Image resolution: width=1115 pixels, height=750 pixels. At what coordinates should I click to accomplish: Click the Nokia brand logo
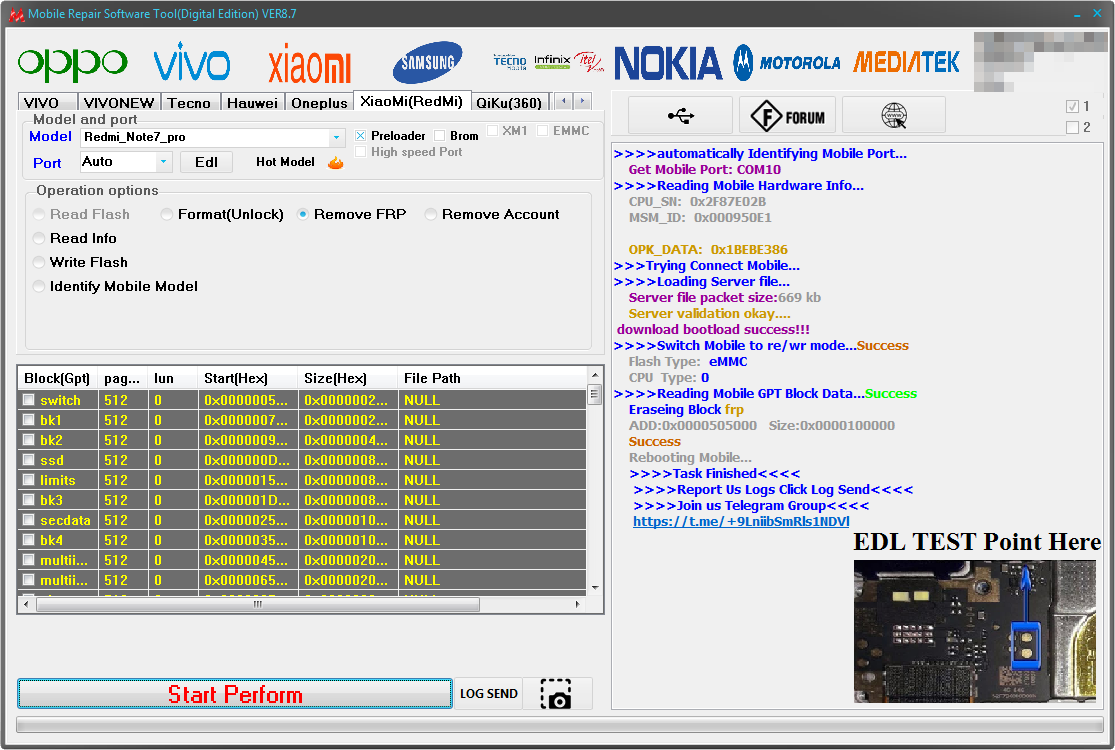[x=668, y=63]
